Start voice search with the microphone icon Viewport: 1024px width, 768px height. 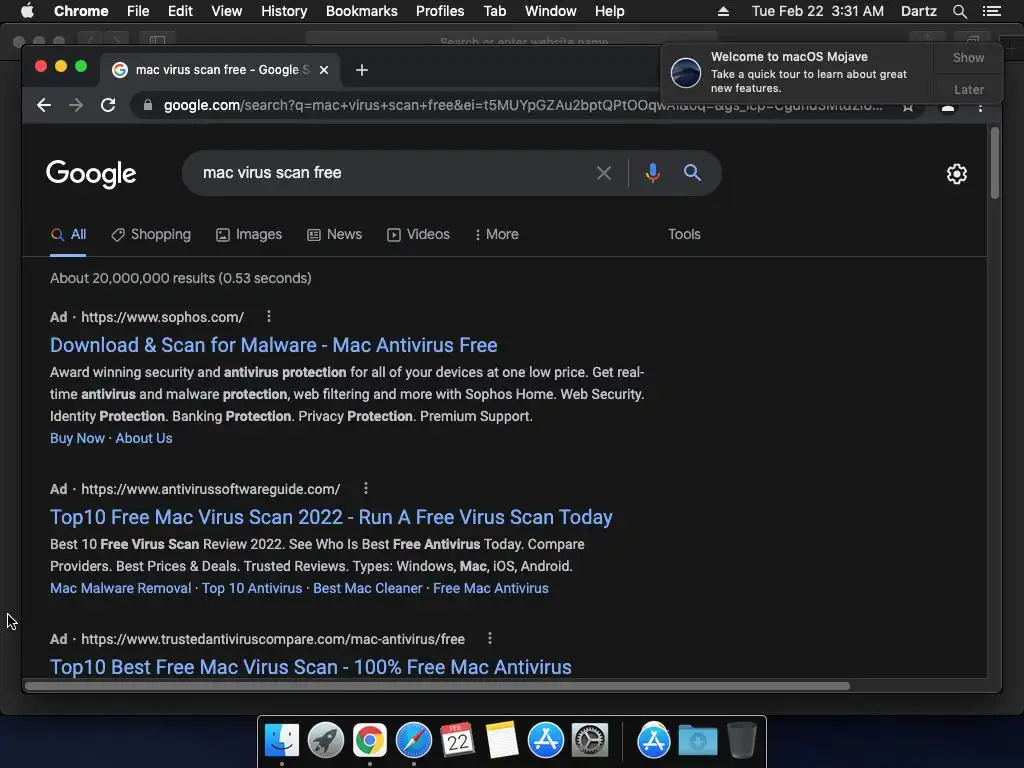click(x=652, y=173)
